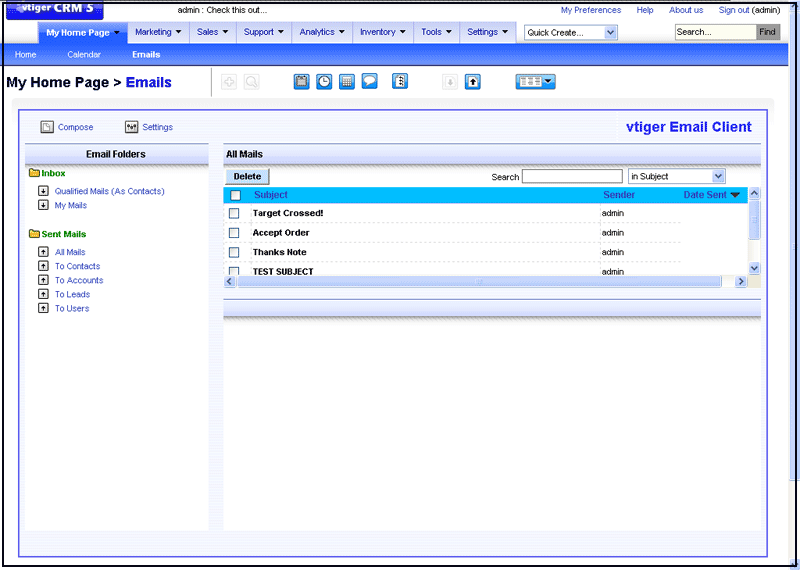Go to the Calendar submenu tab

coord(84,55)
